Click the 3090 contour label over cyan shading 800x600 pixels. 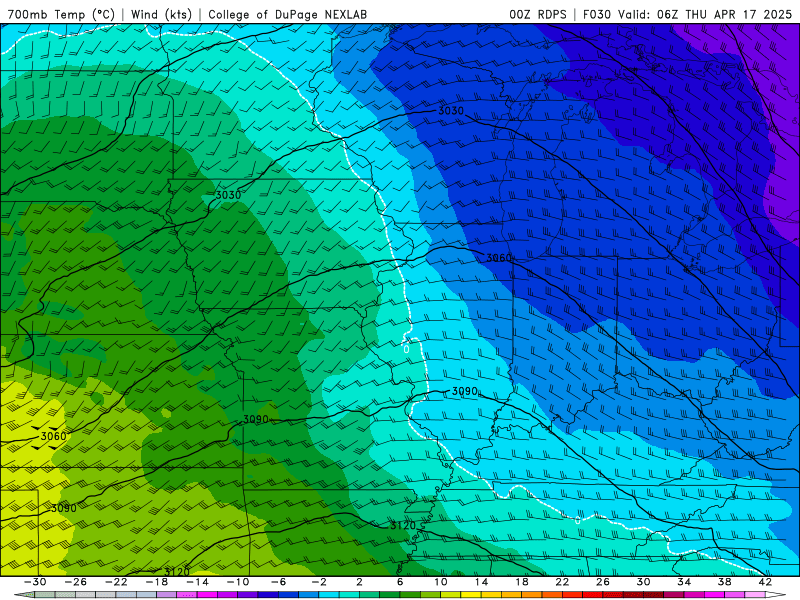pos(465,391)
